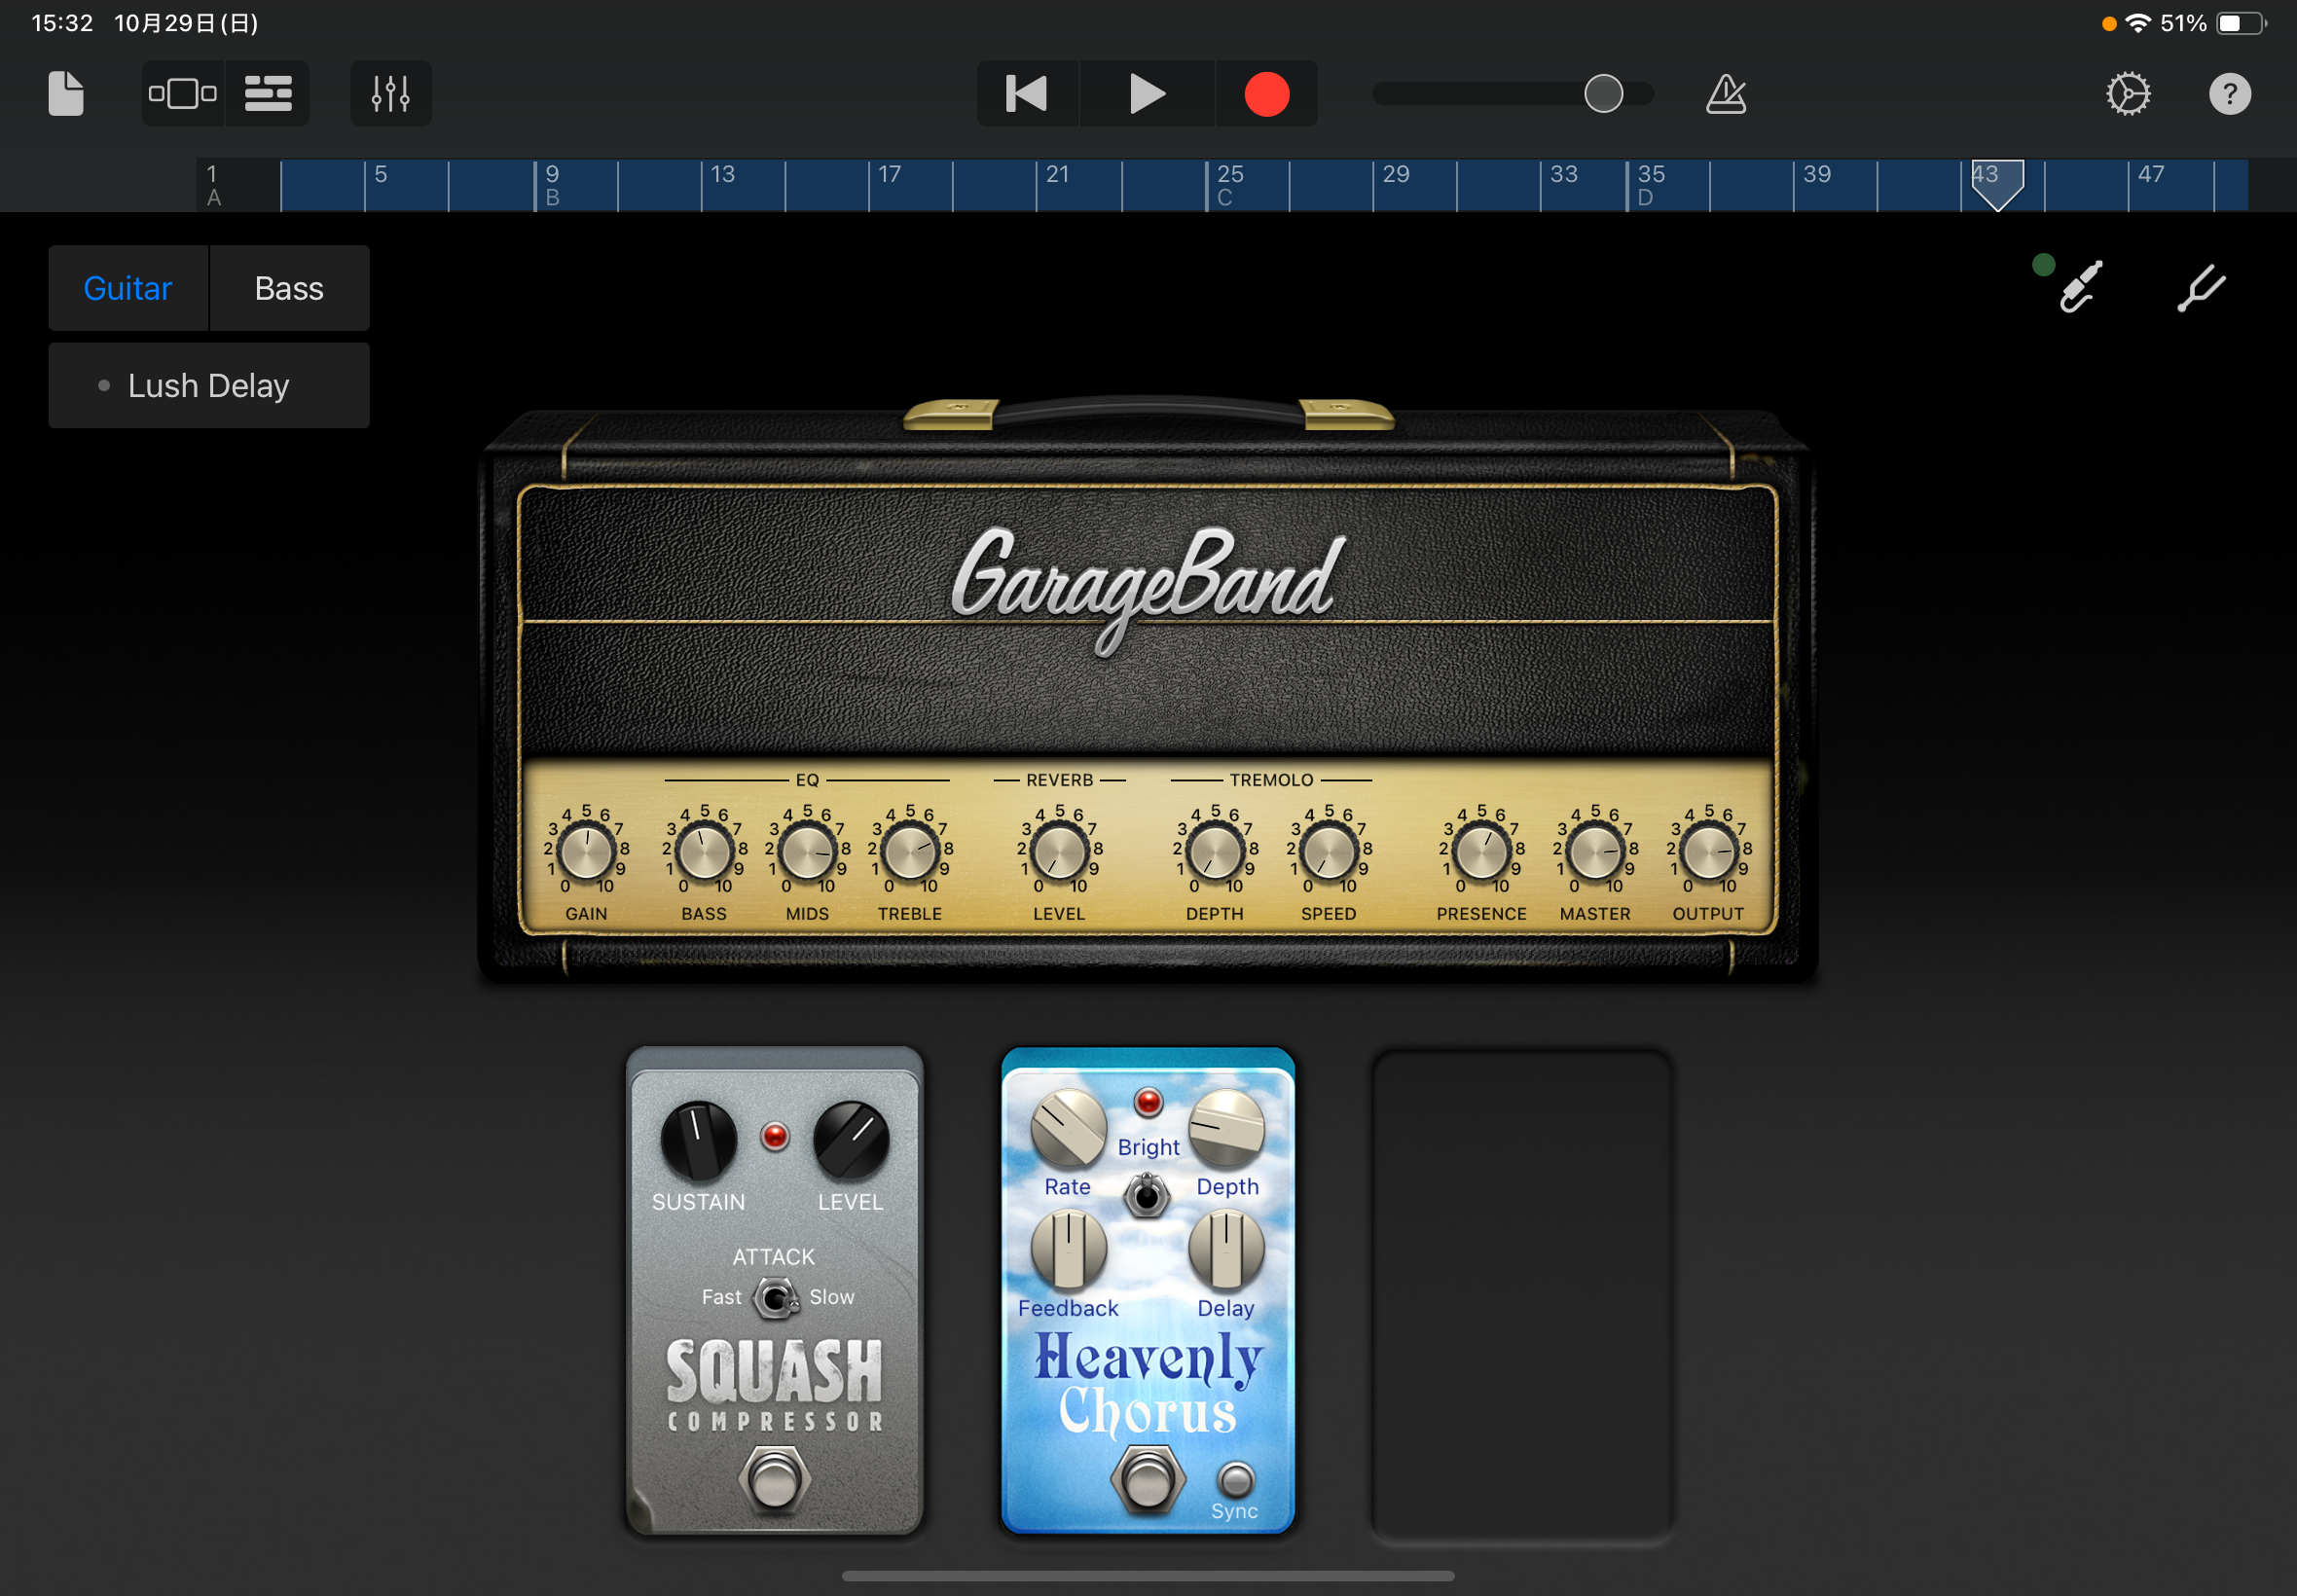
Task: Click the EQ BASS knob
Action: pos(704,852)
